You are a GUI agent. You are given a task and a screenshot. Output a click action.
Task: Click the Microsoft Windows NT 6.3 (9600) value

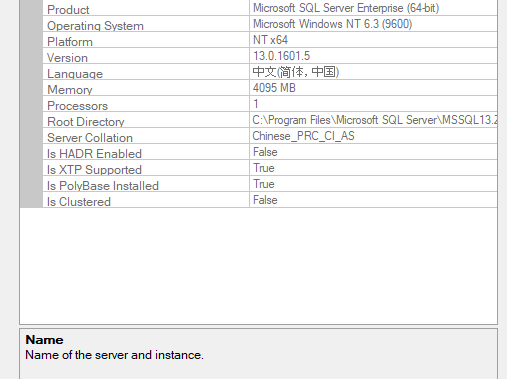[332, 24]
